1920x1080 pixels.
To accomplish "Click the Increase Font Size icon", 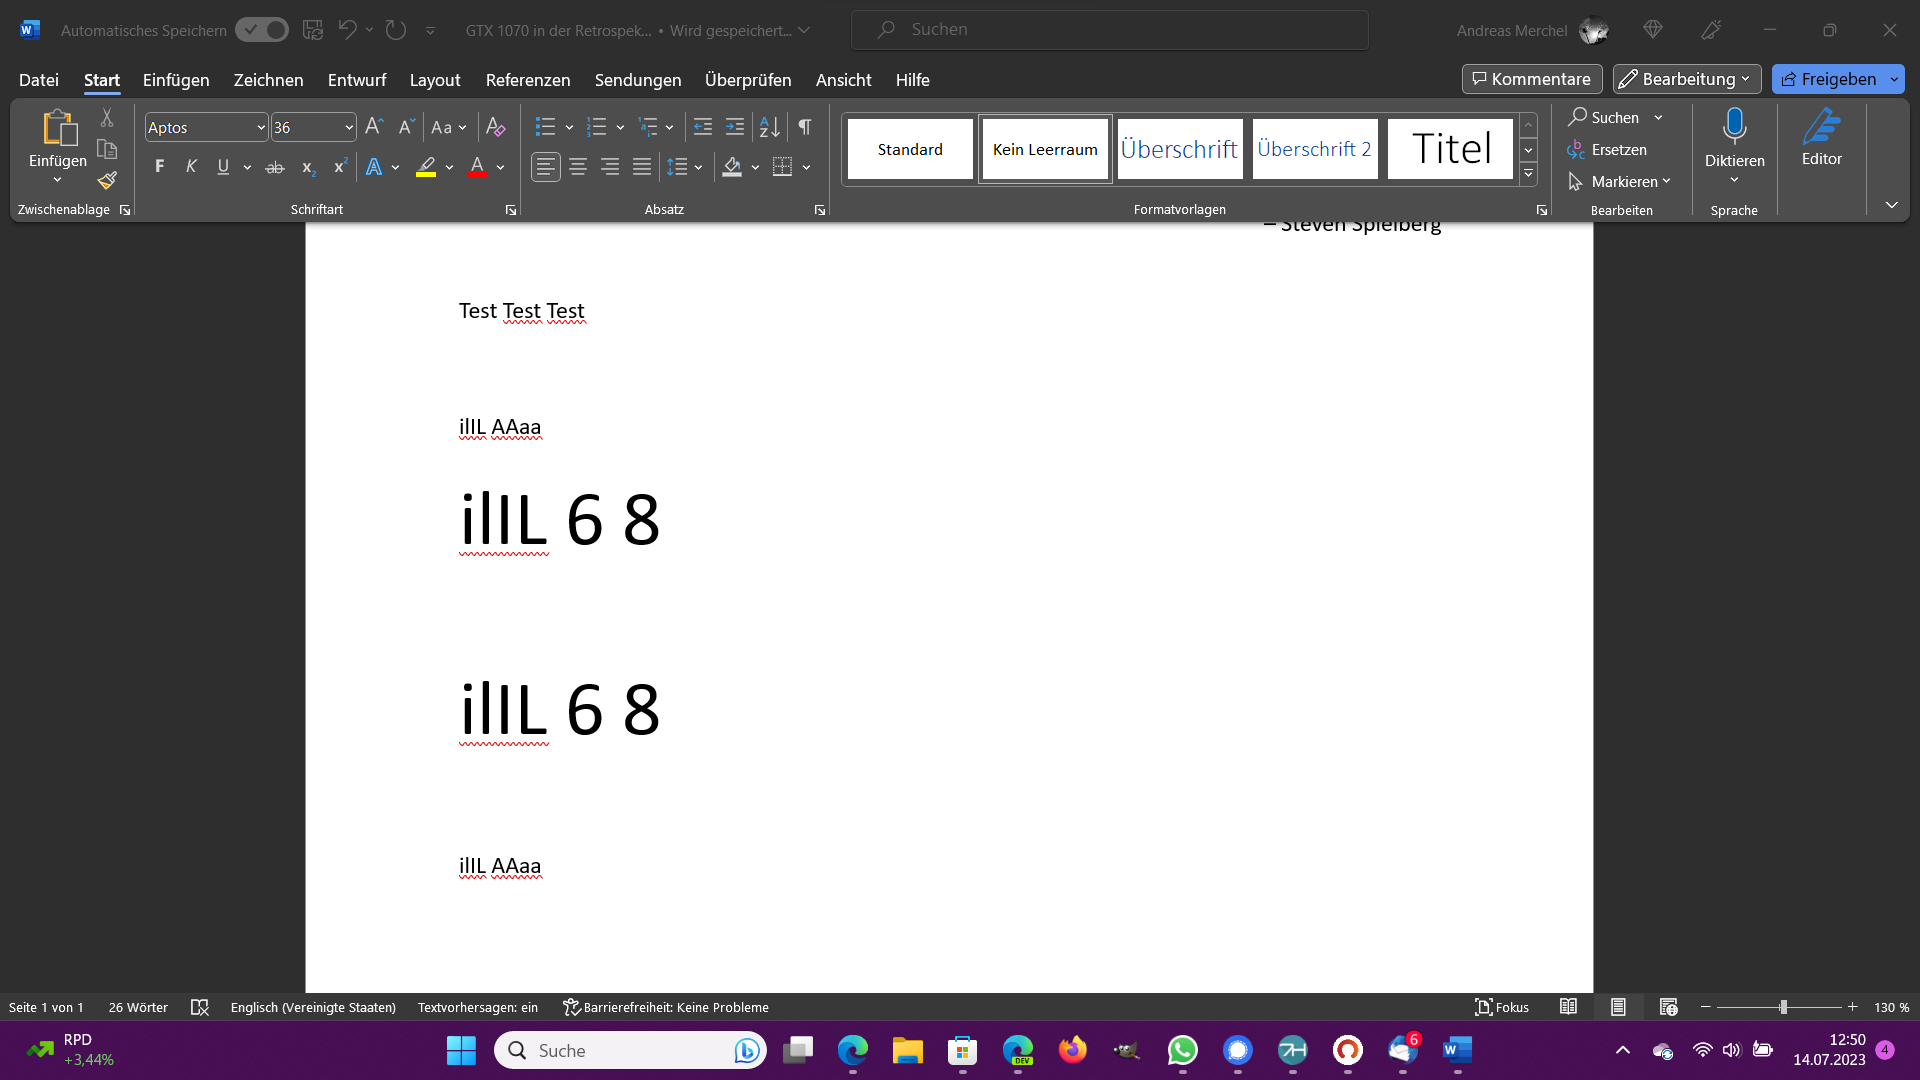I will point(374,127).
